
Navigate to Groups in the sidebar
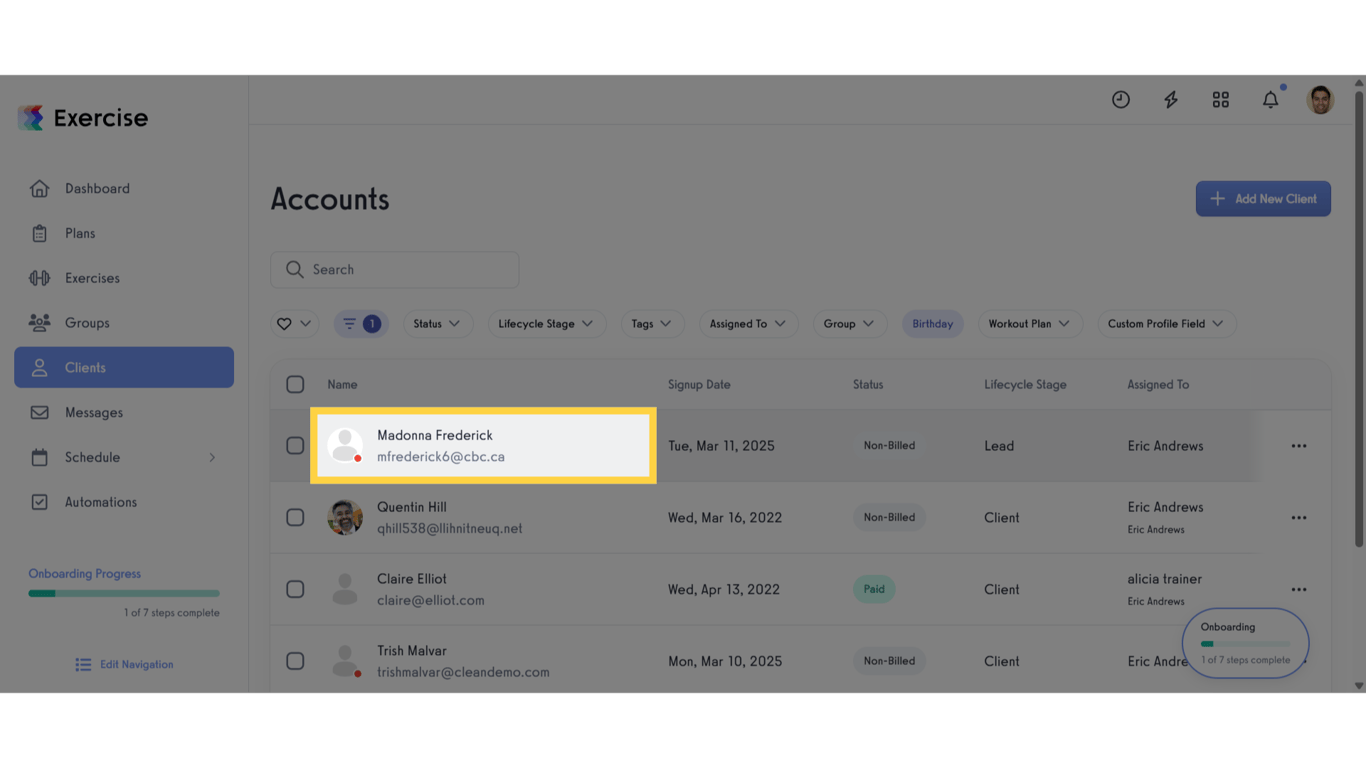[x=87, y=322]
